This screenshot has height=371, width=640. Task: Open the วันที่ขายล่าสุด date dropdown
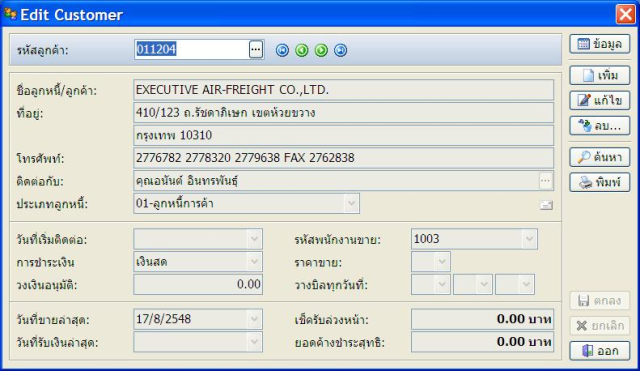254,319
